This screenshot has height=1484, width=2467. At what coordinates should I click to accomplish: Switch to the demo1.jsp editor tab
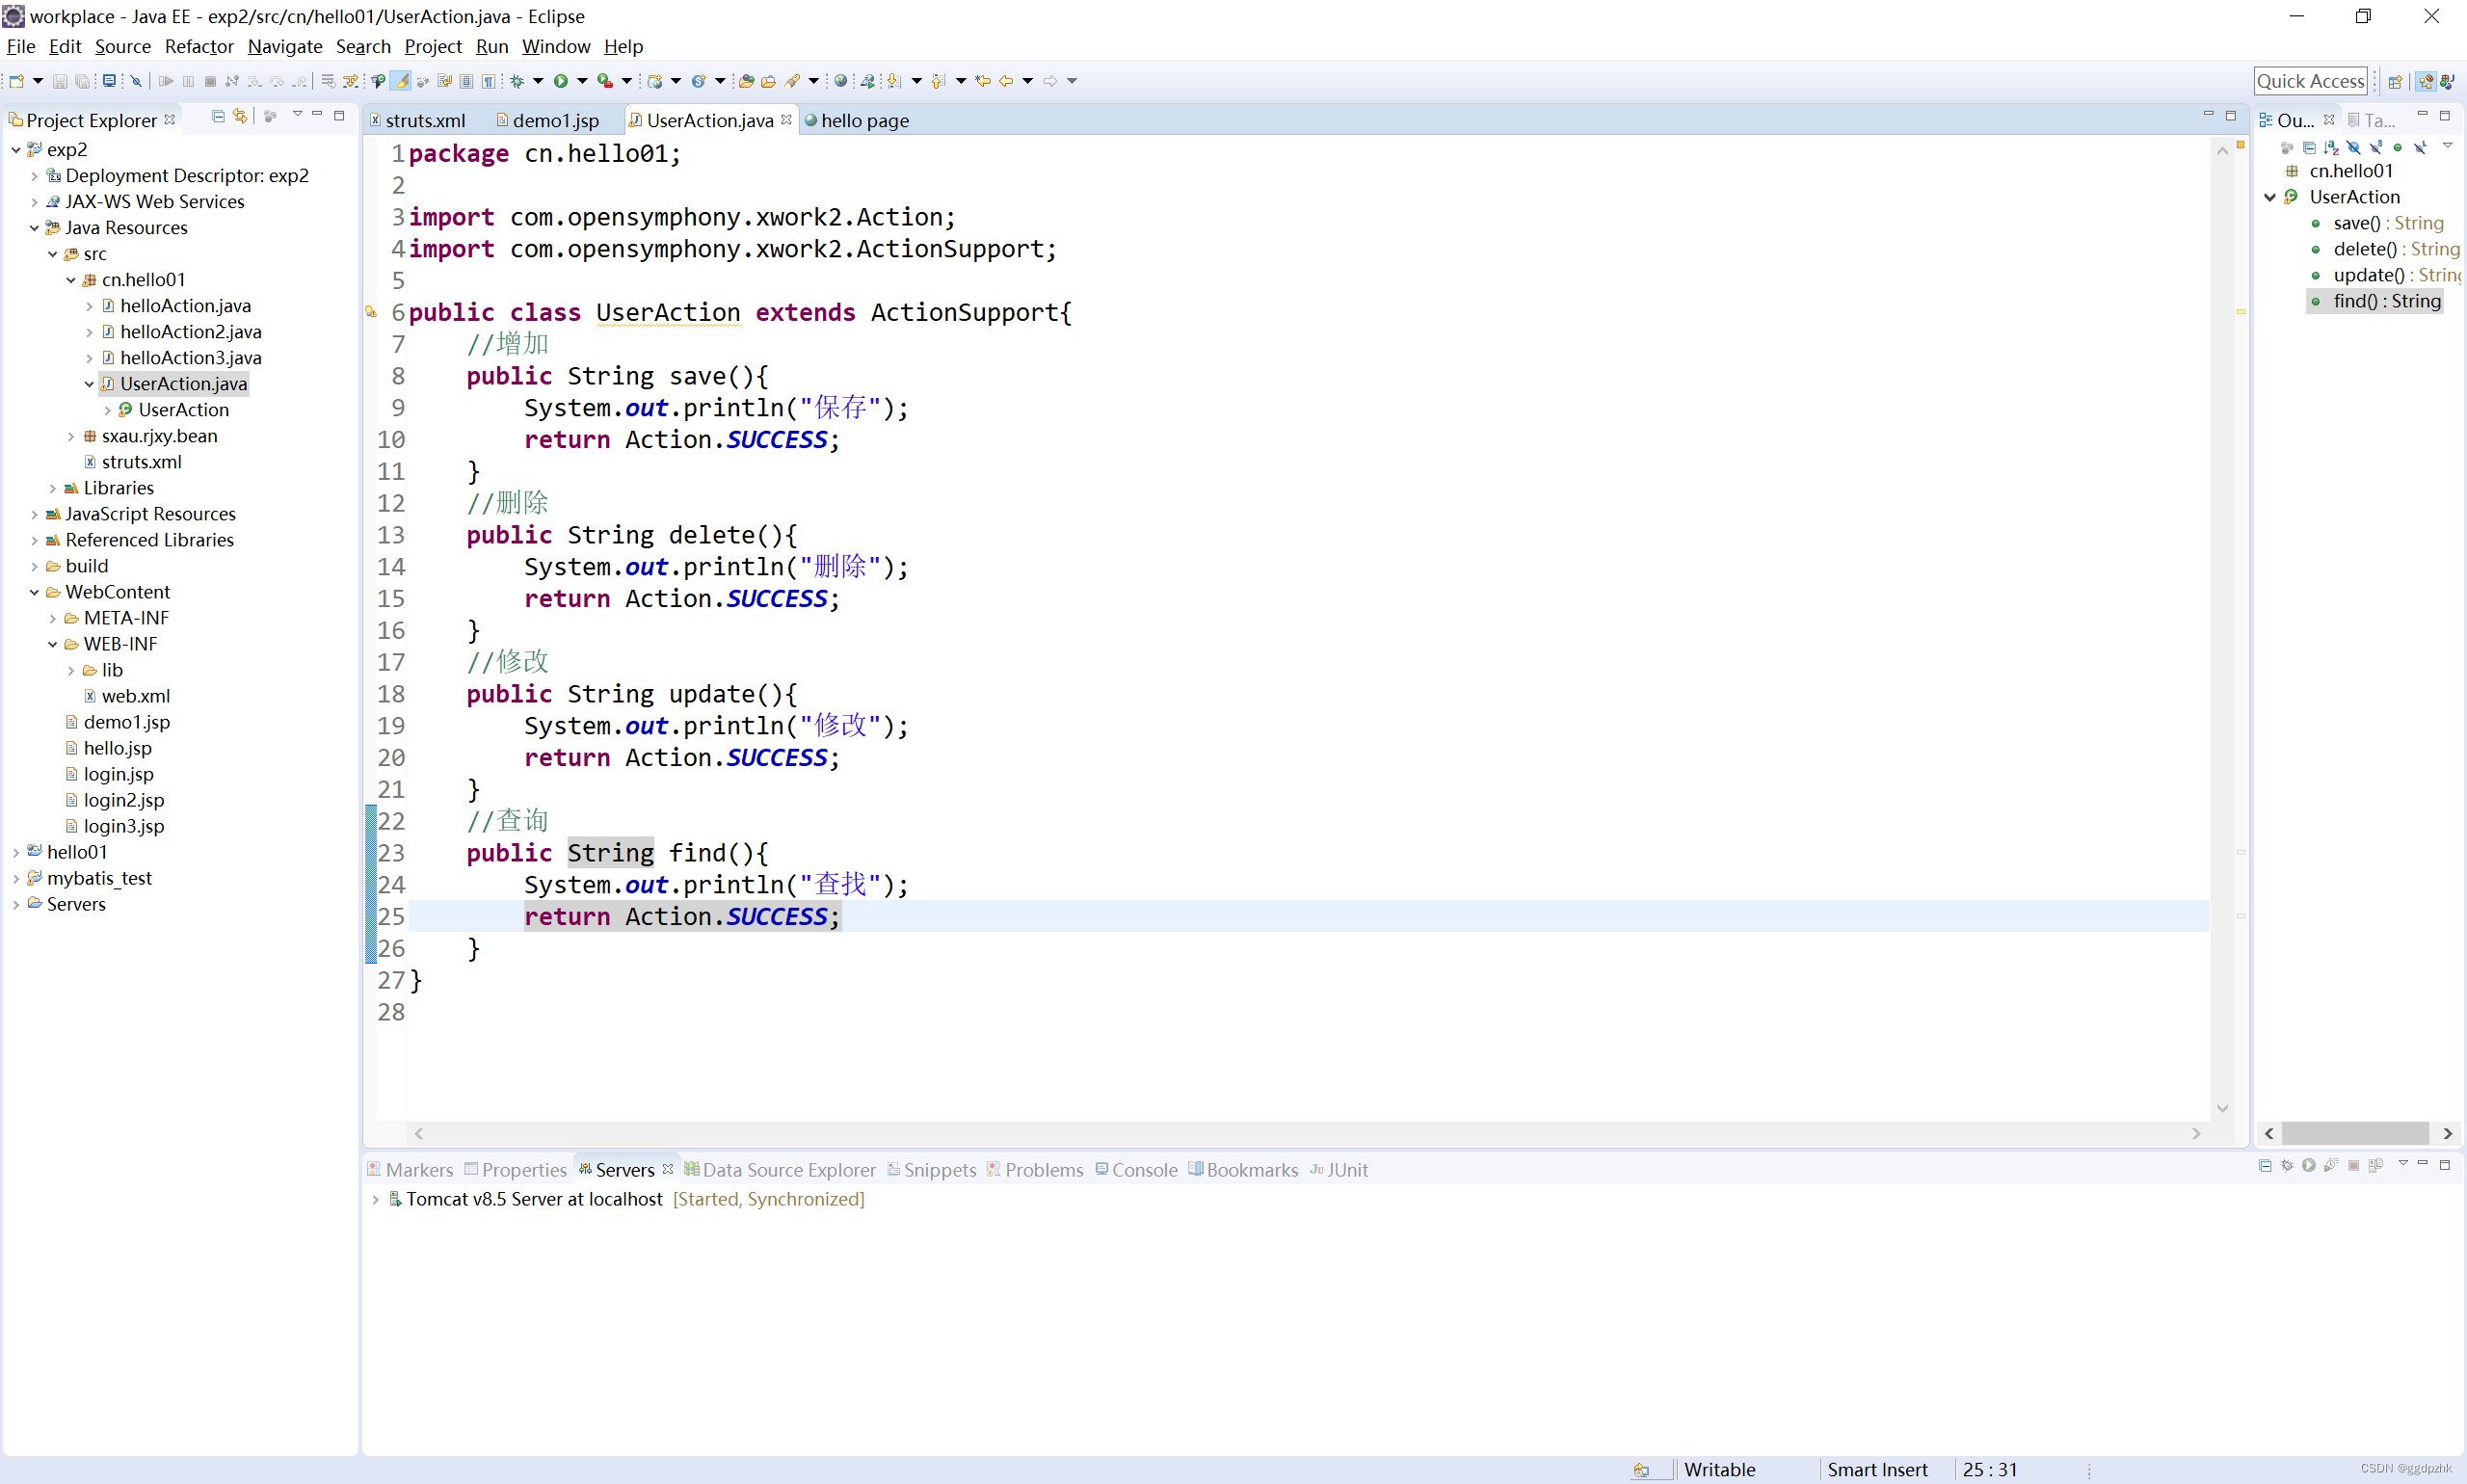point(548,120)
